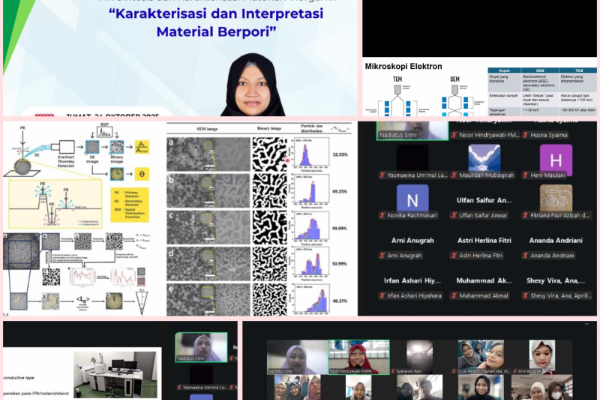Open the Mikroskopi Elektron slide thumbnail
This screenshot has height=400, width=600.
[479, 88]
